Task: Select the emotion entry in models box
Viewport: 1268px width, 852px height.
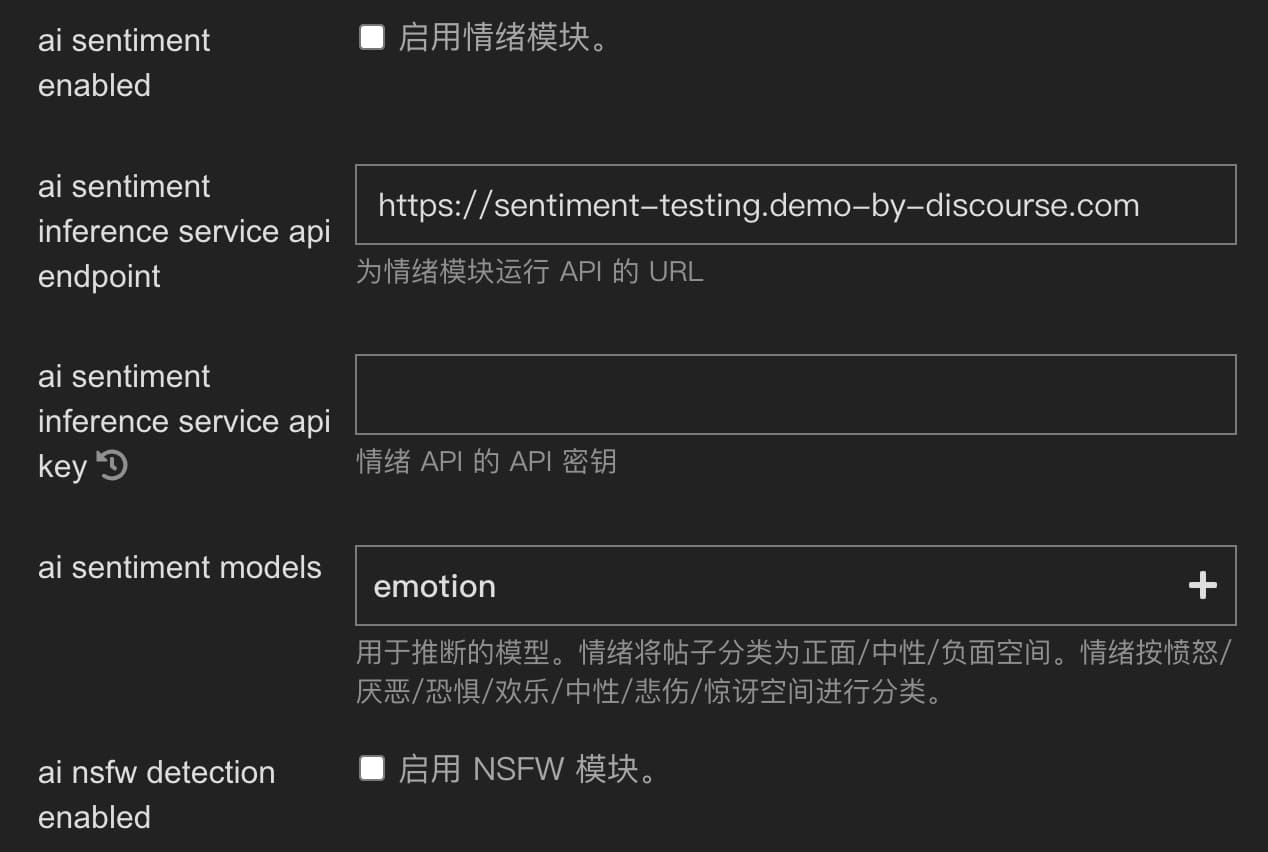Action: [x=435, y=586]
